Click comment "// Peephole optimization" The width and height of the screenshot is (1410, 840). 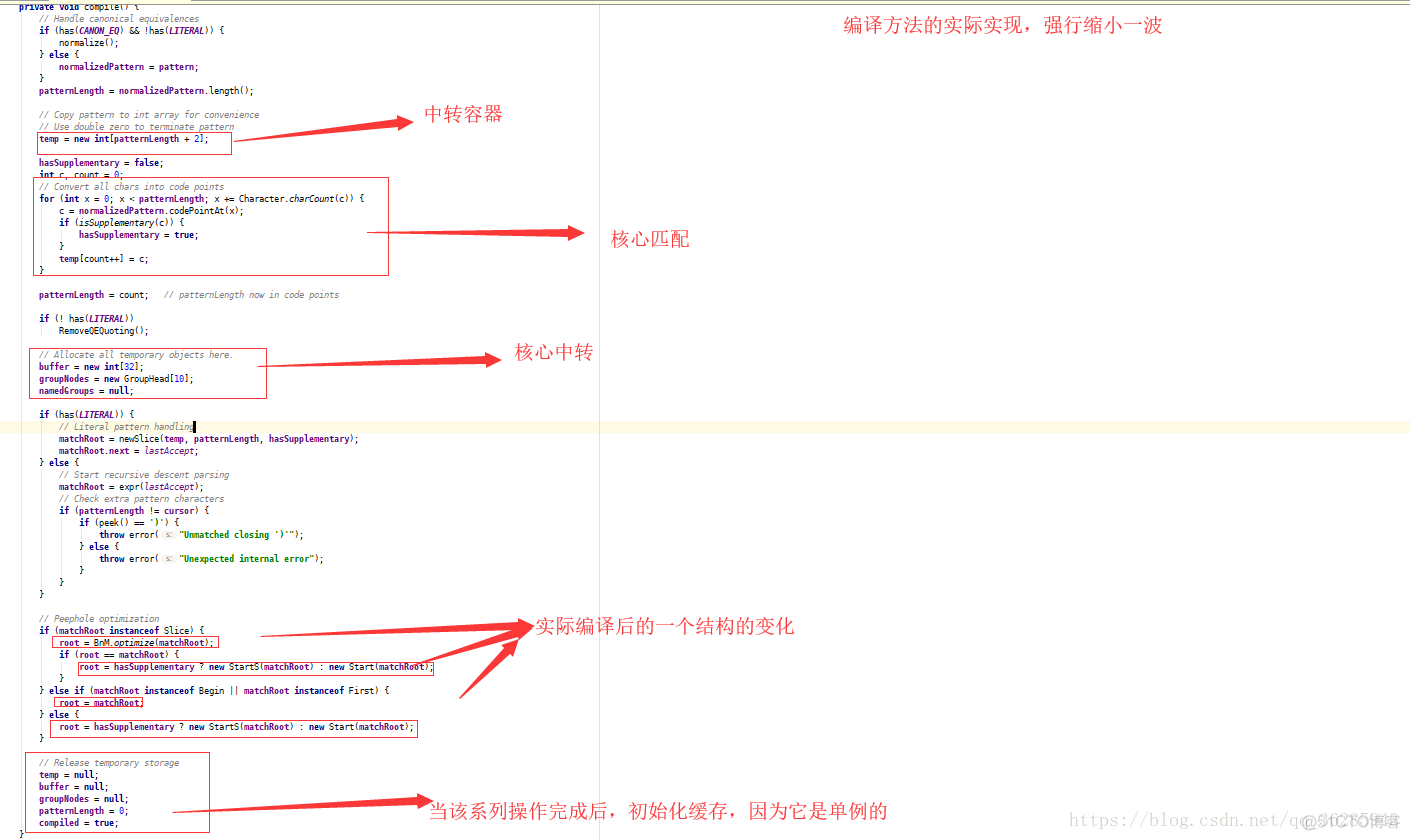tap(99, 619)
